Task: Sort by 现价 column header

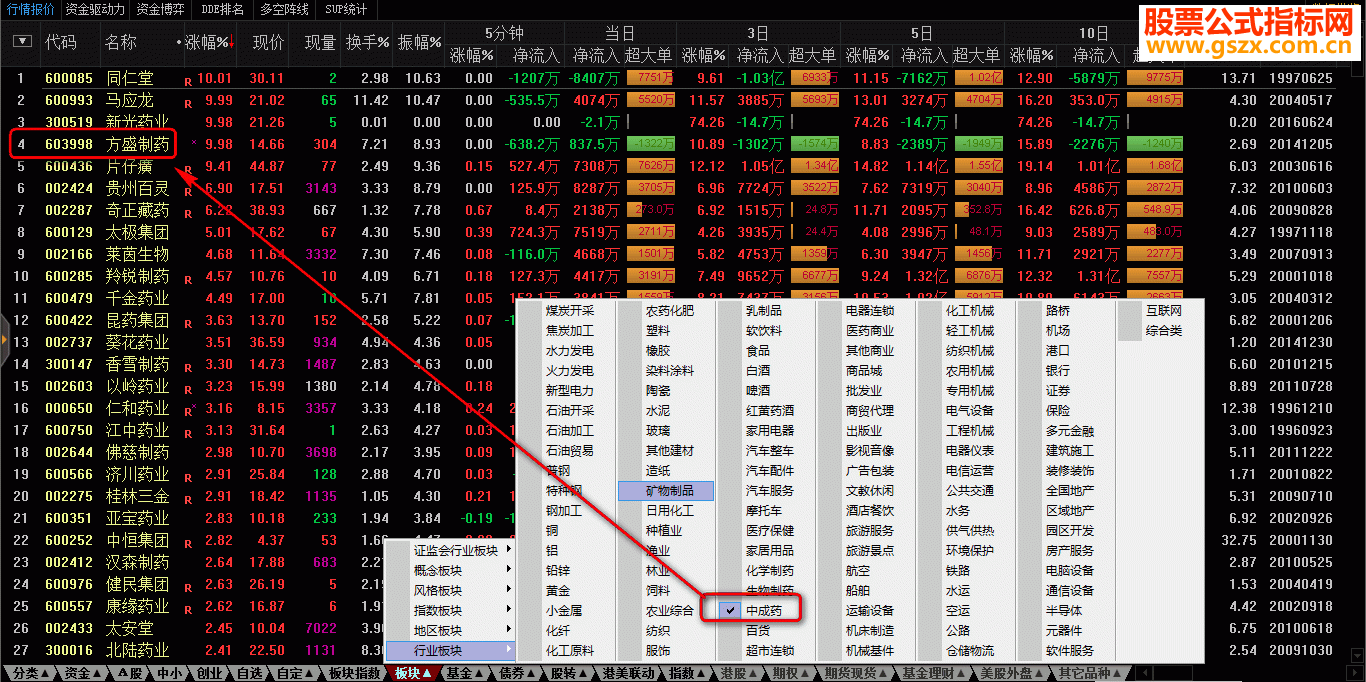Action: click(x=268, y=42)
